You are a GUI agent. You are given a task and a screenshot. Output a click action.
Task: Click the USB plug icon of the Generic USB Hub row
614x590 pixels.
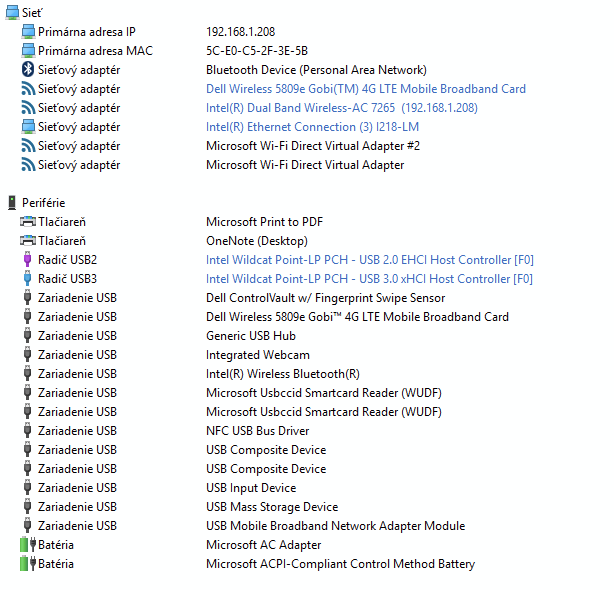[x=27, y=336]
